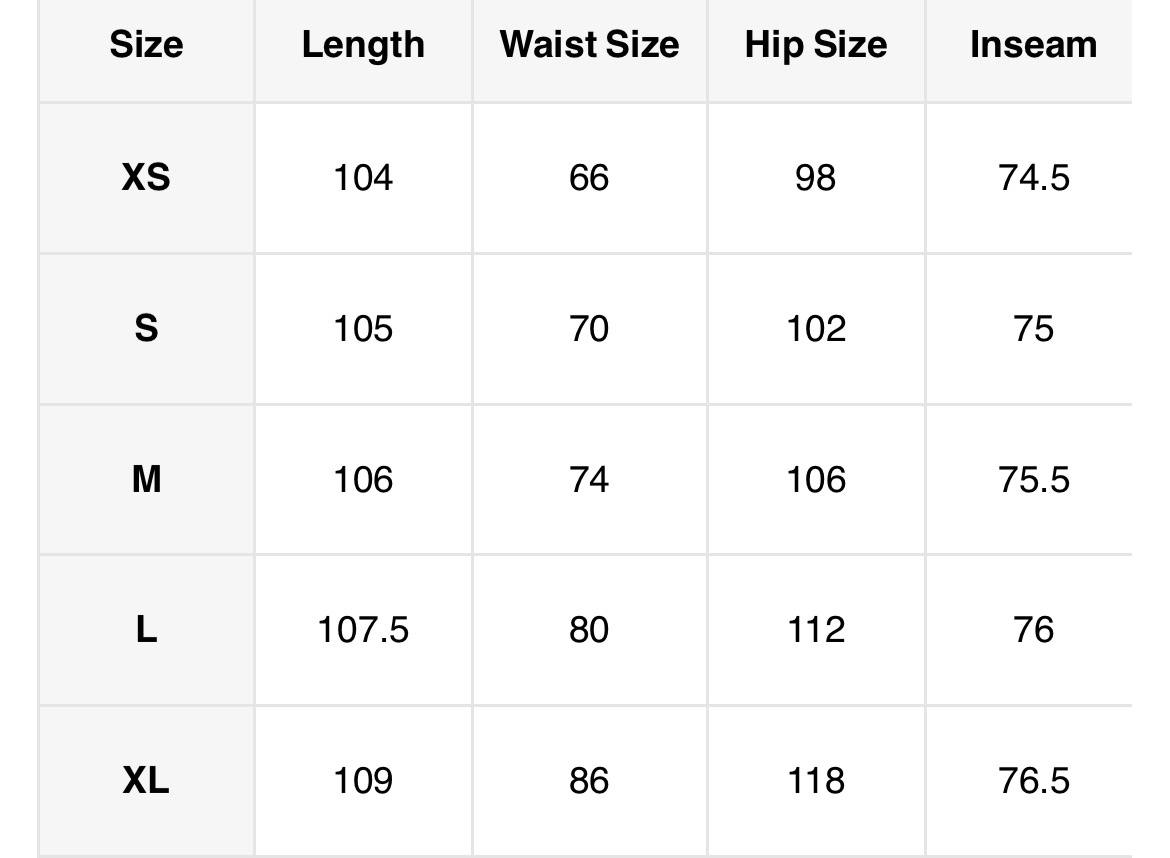Click the M waist size value 74
The width and height of the screenshot is (1170, 858).
point(589,480)
